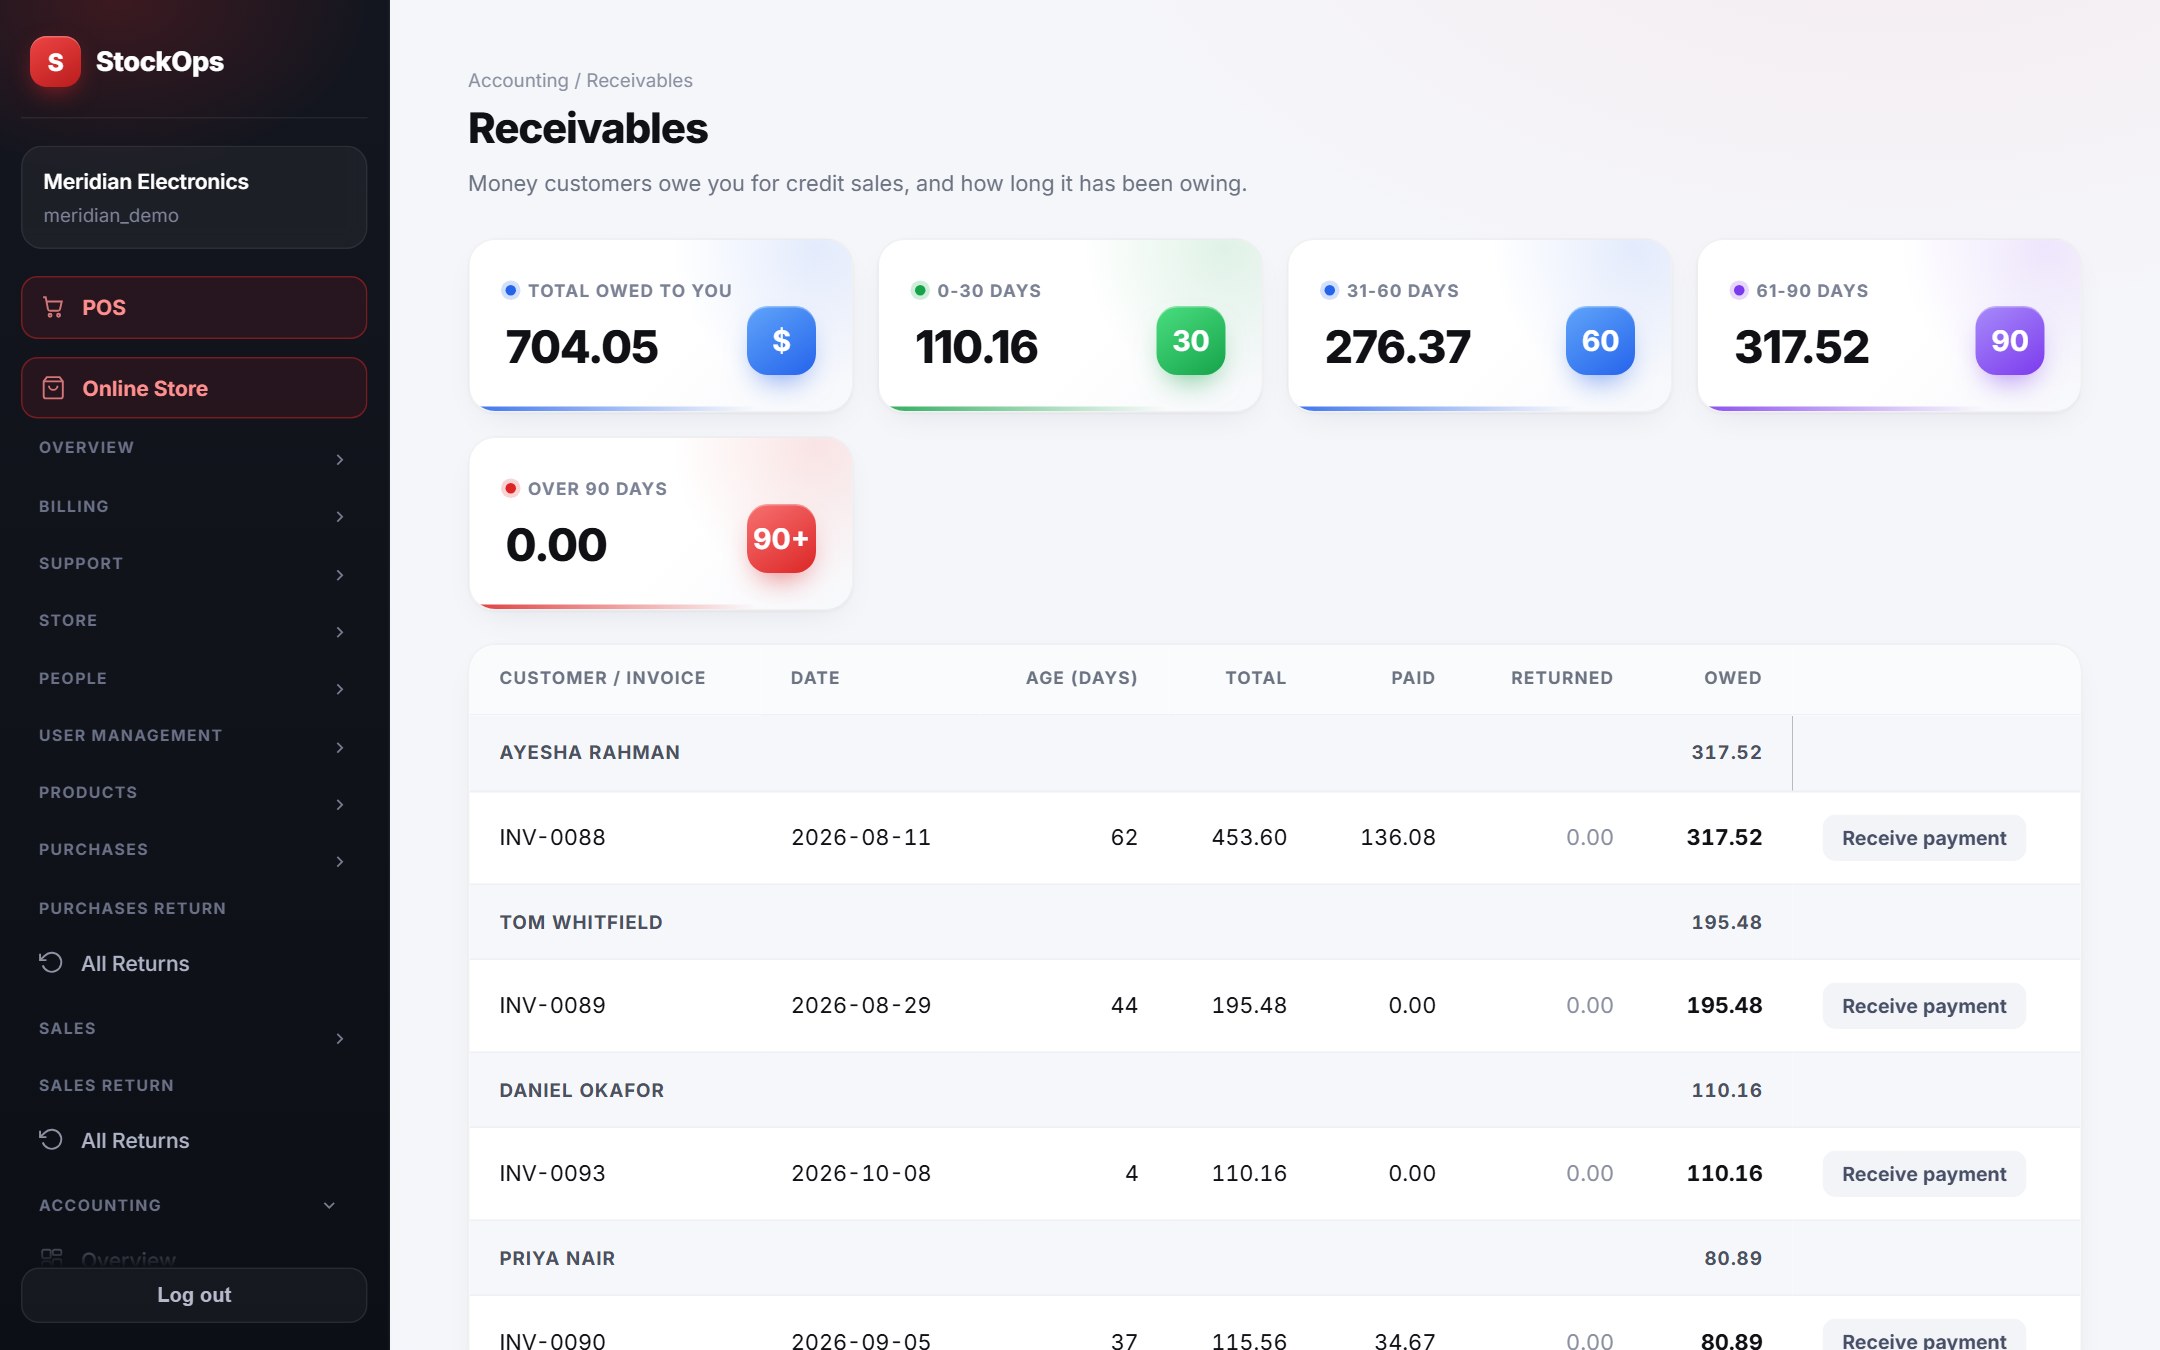The image size is (2160, 1350).
Task: Click the Log out button
Action: 194,1295
